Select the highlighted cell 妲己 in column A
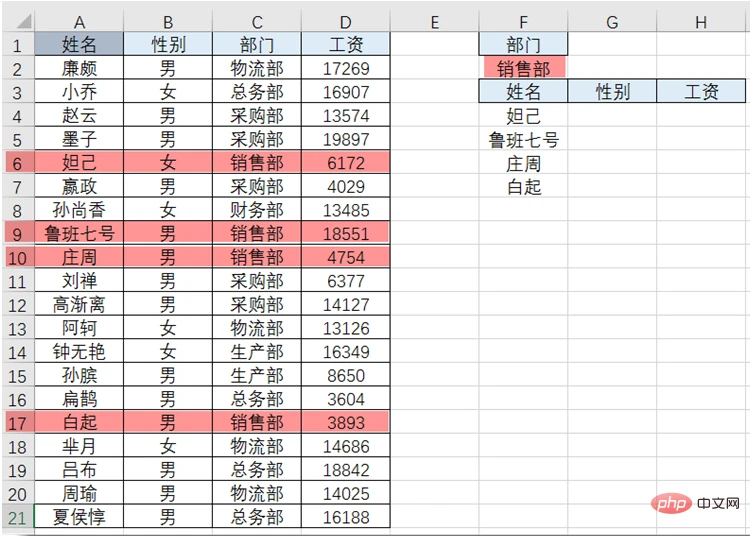 tap(79, 163)
